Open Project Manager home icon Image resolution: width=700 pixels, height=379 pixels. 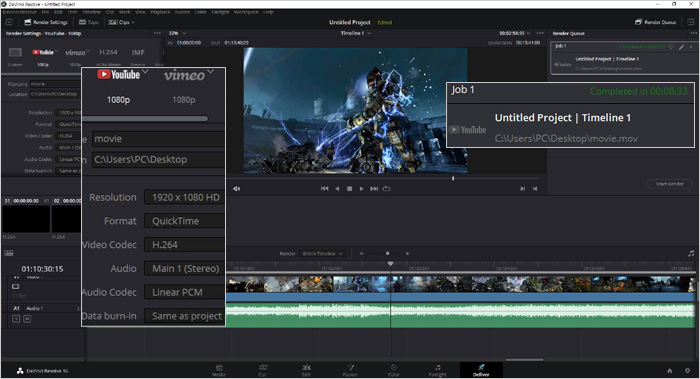point(670,371)
